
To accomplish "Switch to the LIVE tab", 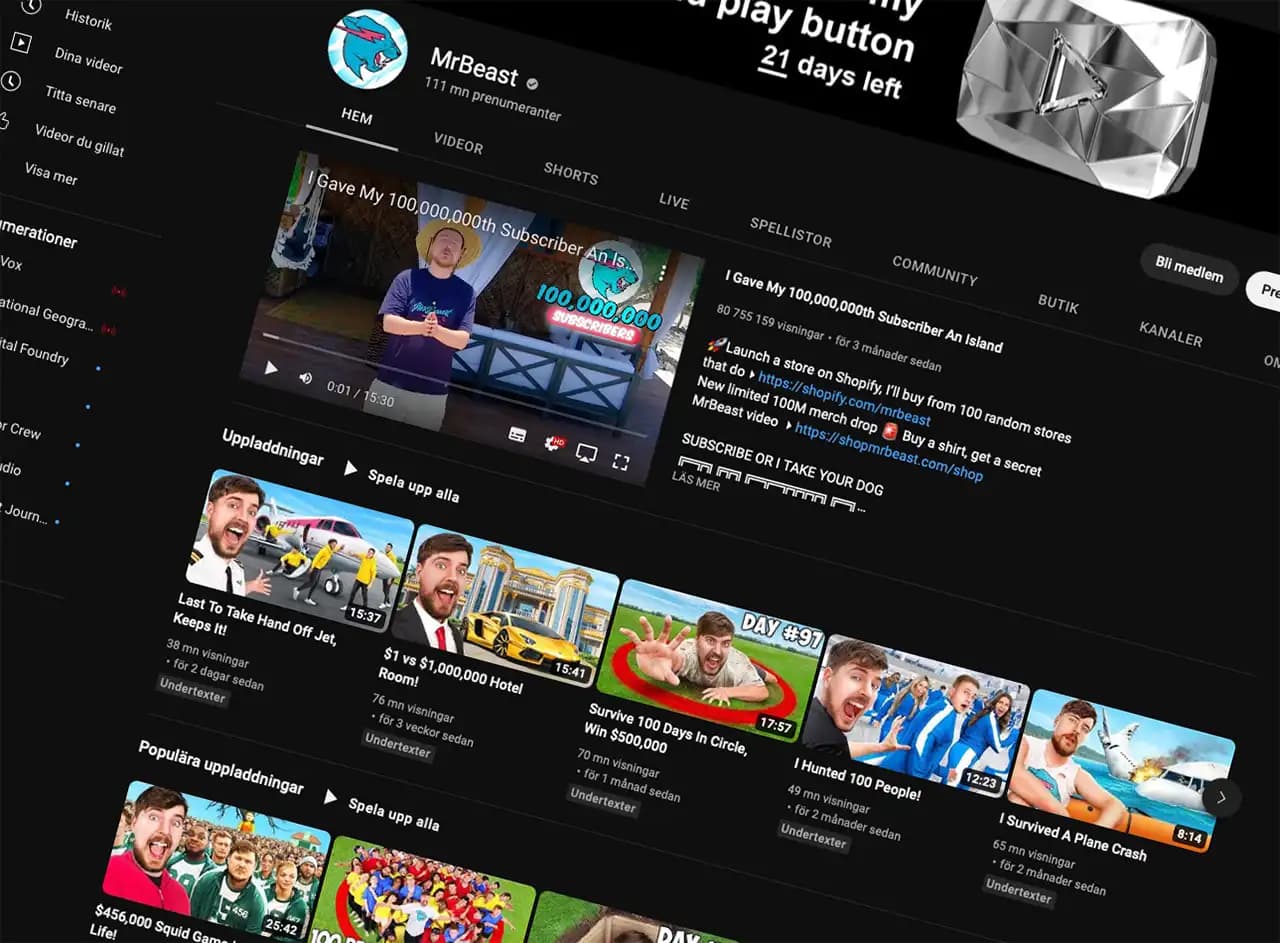I will pos(674,201).
